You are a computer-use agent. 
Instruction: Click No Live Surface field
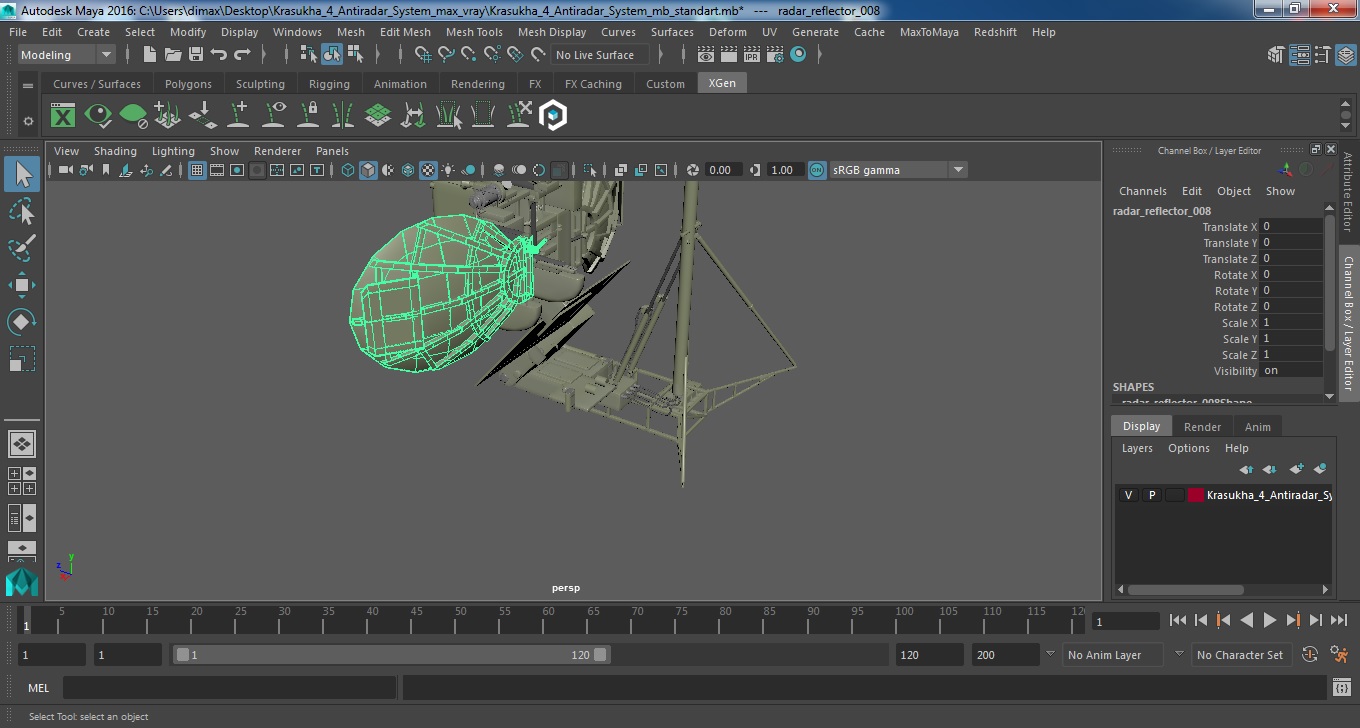coord(598,55)
